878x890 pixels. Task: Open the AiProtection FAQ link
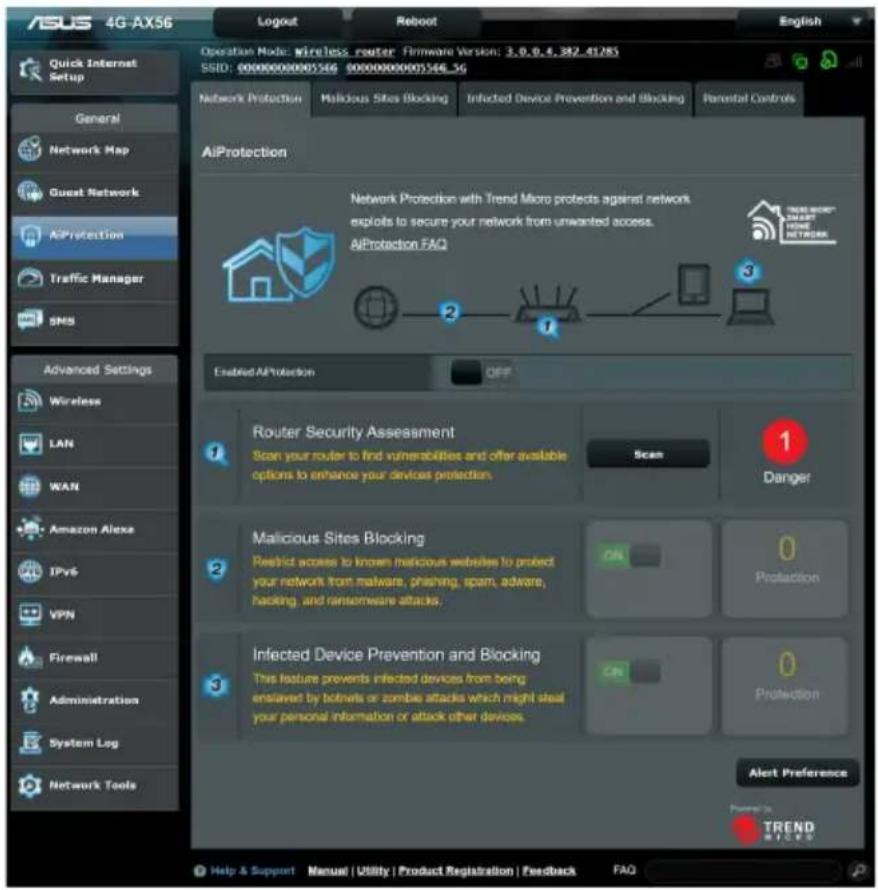(398, 244)
